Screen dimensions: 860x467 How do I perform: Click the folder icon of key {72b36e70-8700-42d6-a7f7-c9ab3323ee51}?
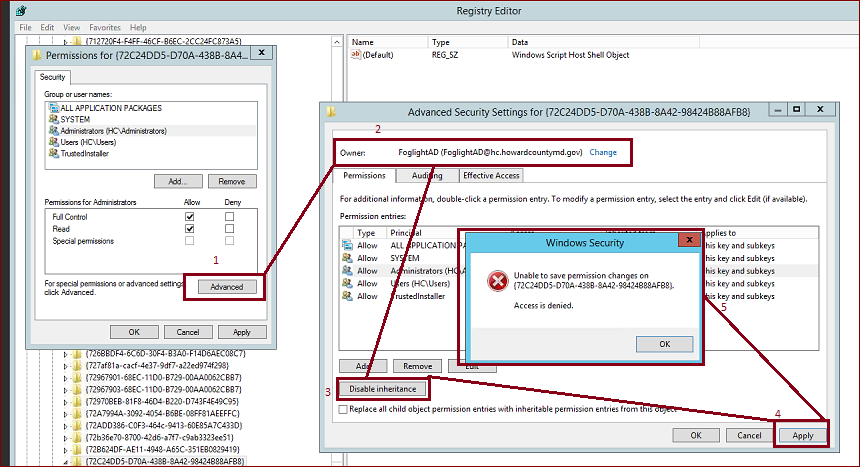click(x=77, y=437)
